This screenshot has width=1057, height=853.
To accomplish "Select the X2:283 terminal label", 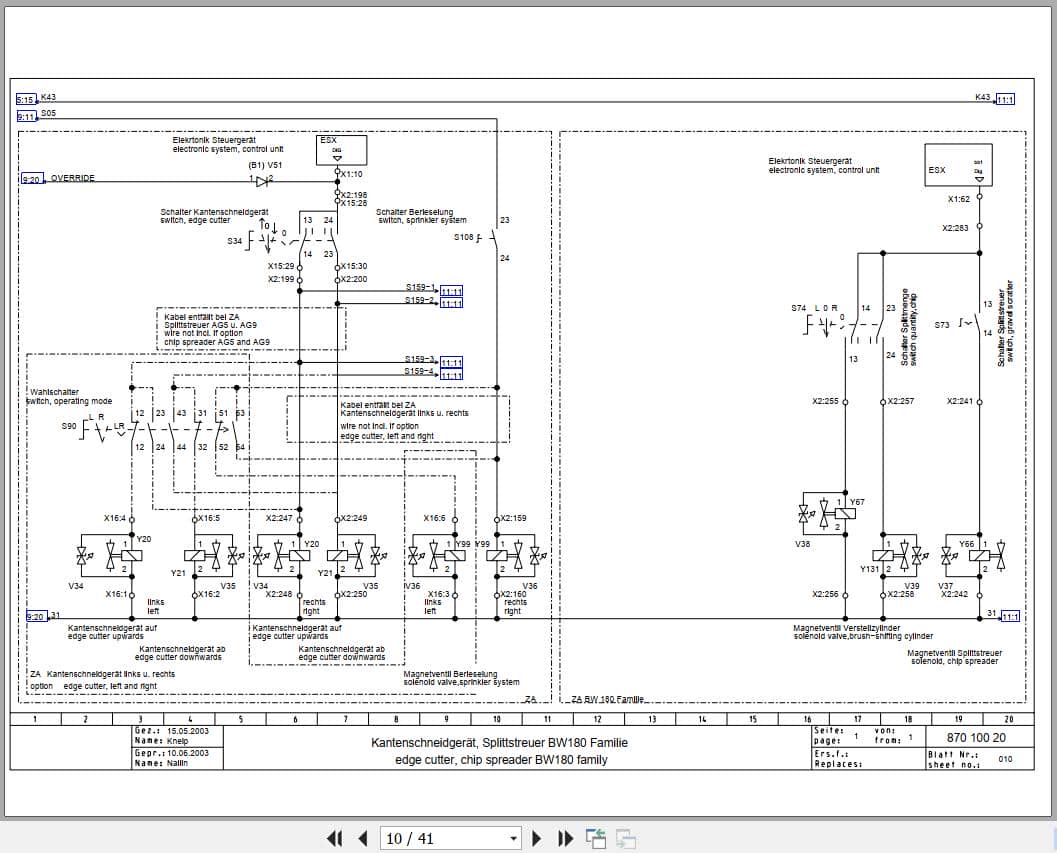I will (955, 229).
